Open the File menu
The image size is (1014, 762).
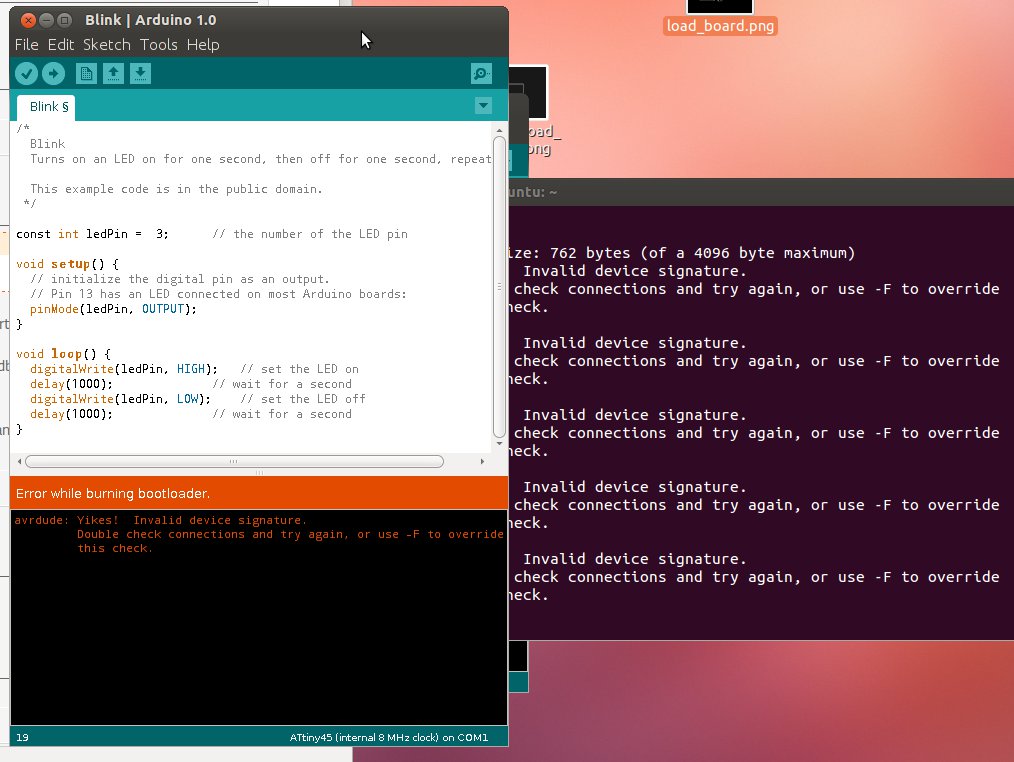27,45
